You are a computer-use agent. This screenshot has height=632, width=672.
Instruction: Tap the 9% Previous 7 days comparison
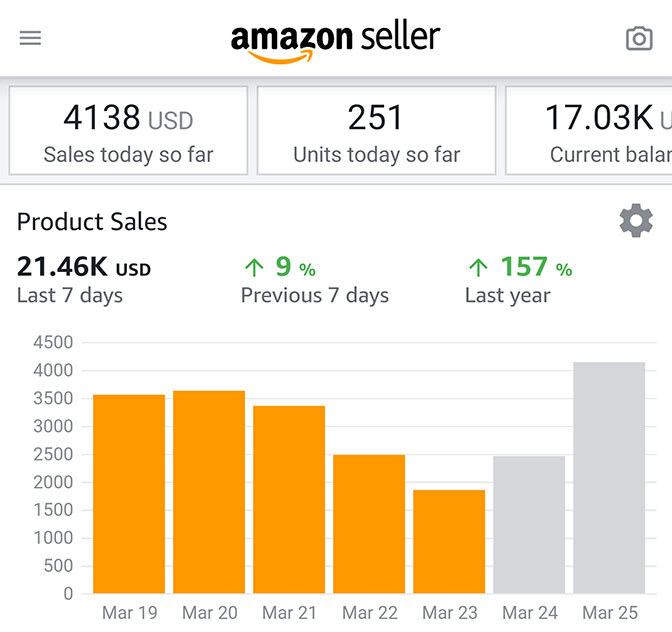(314, 280)
